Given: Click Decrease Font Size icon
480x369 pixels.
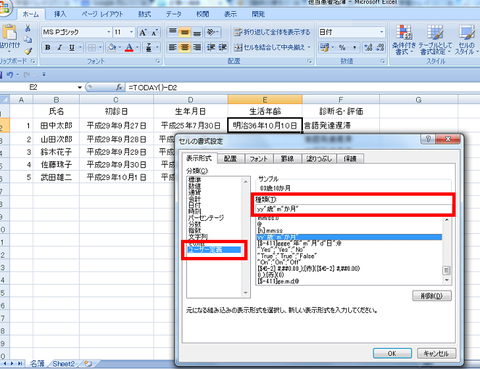Looking at the screenshot, I should coord(154,32).
